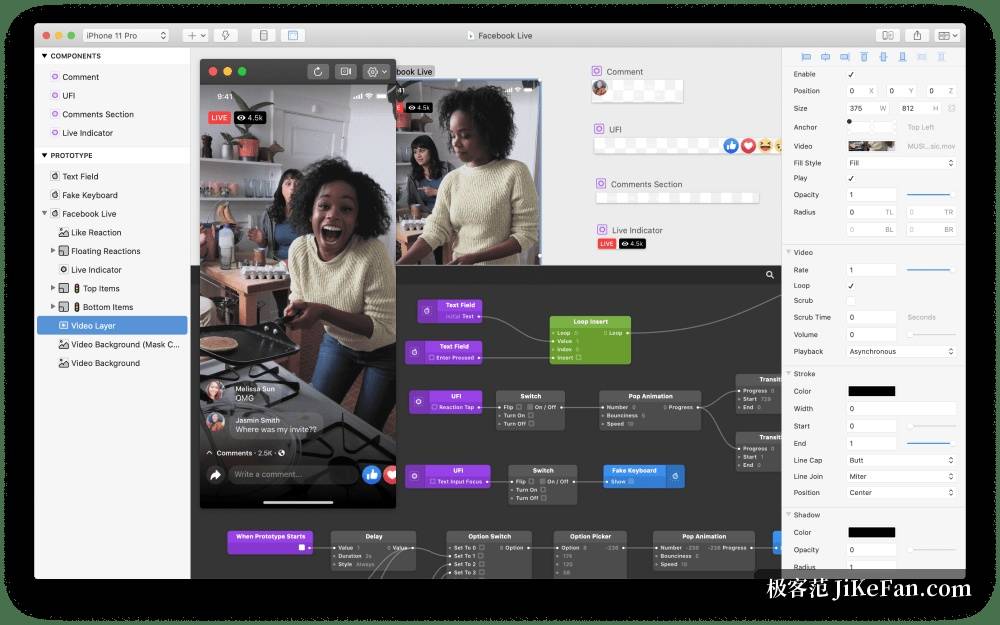This screenshot has height=625, width=1000.
Task: Toggle Set To 0 on Option Switch
Action: pyautogui.click(x=482, y=547)
